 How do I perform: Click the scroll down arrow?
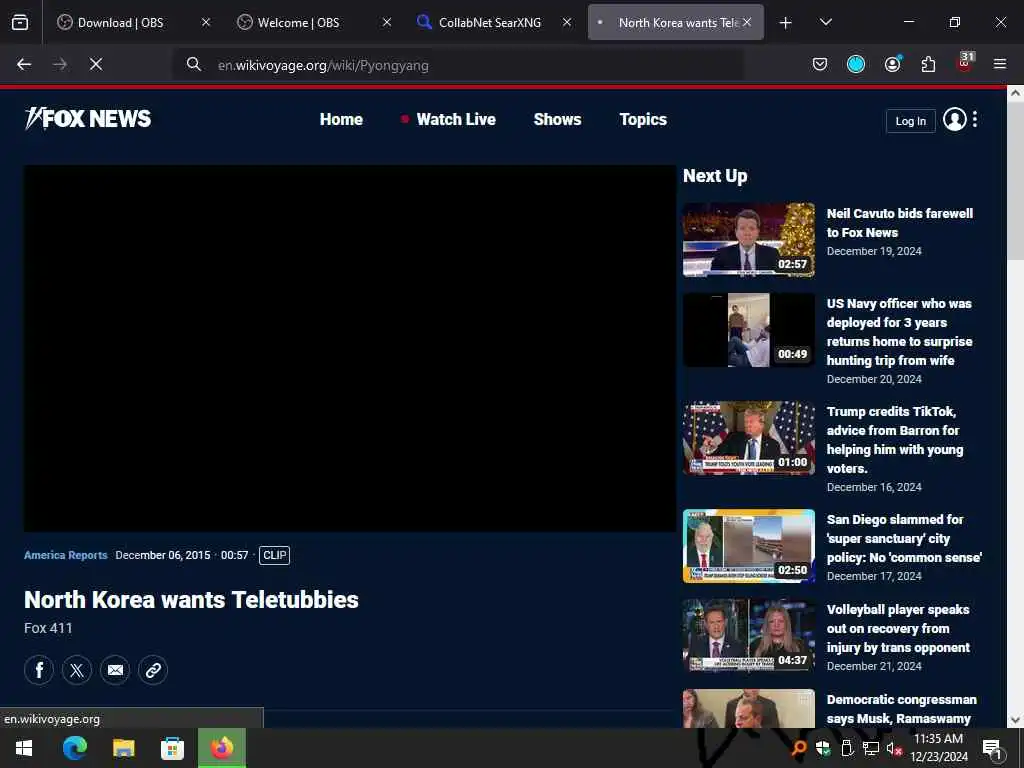point(1015,720)
